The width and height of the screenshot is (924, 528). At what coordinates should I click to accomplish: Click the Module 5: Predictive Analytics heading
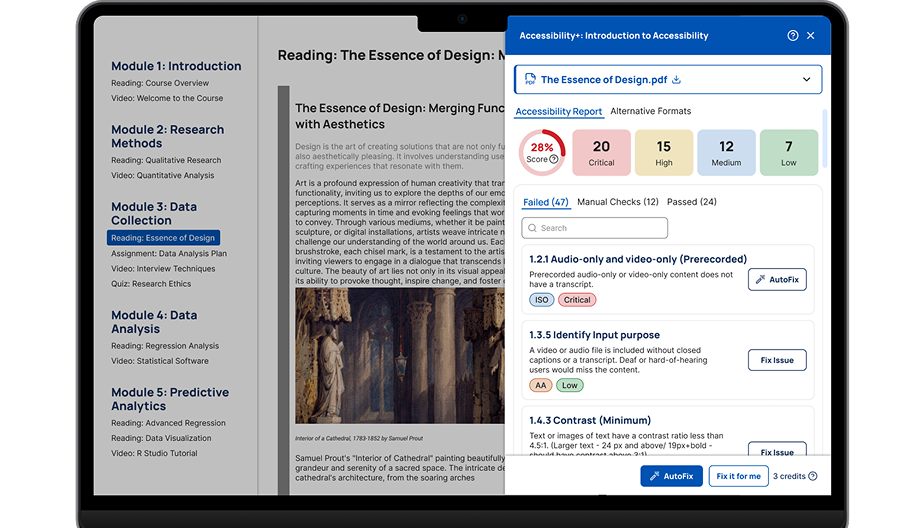tap(170, 399)
